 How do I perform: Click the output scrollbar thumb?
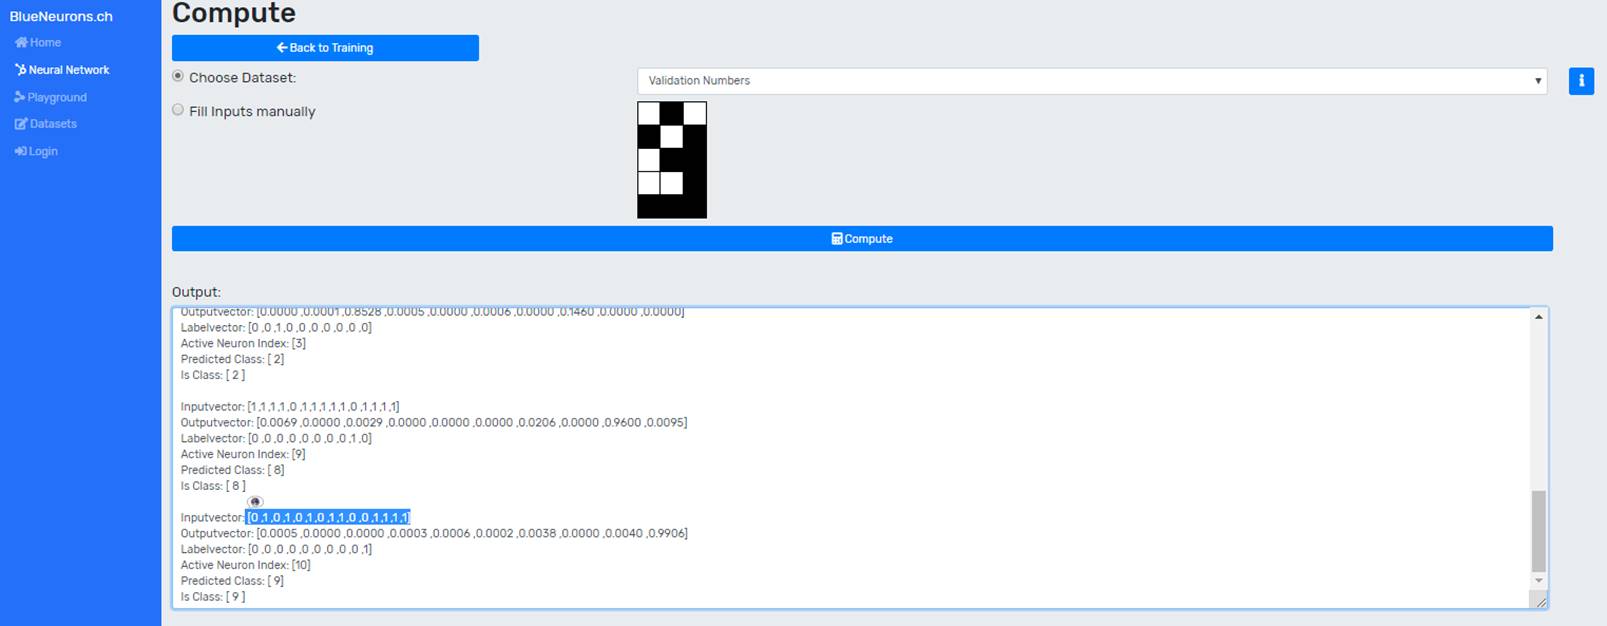1538,530
